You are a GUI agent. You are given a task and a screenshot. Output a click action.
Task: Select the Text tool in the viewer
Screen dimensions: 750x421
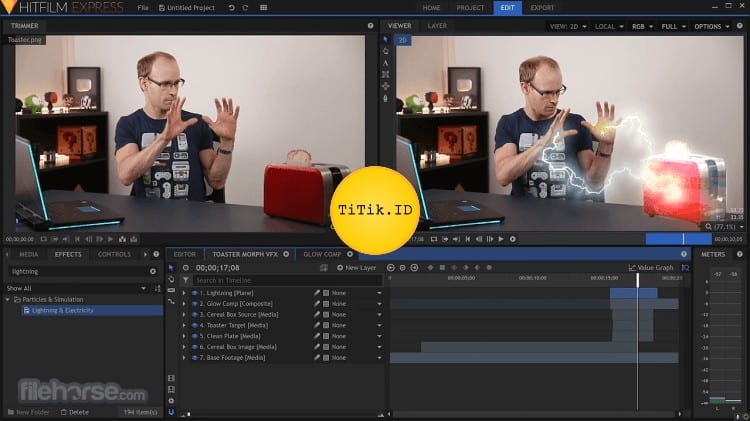[x=386, y=63]
